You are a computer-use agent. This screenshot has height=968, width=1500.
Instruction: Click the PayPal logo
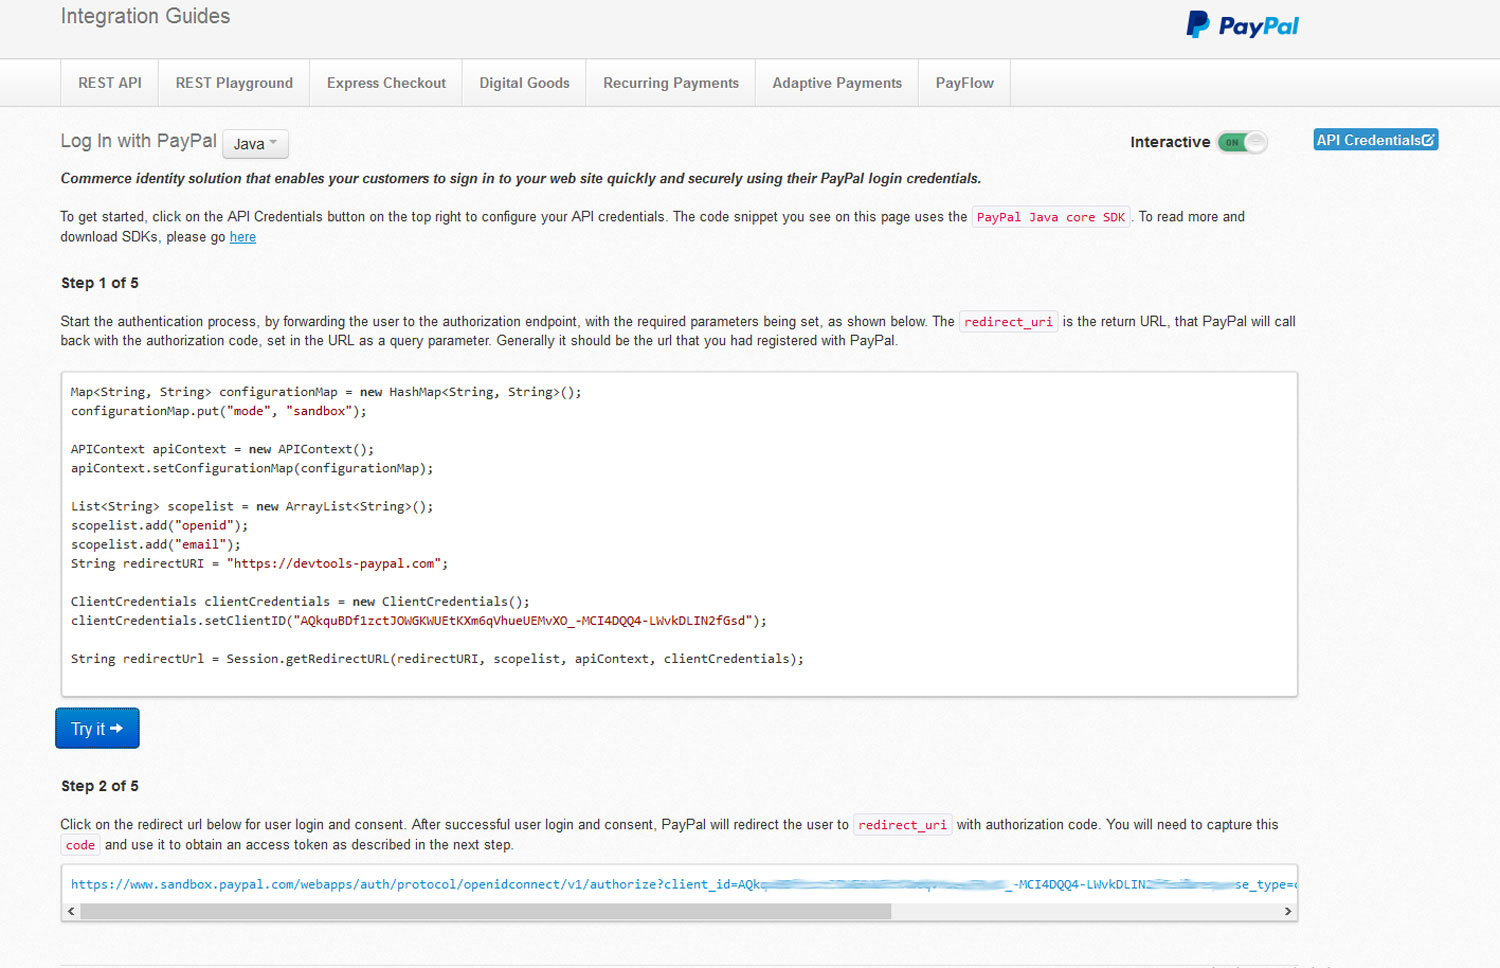click(x=1242, y=25)
